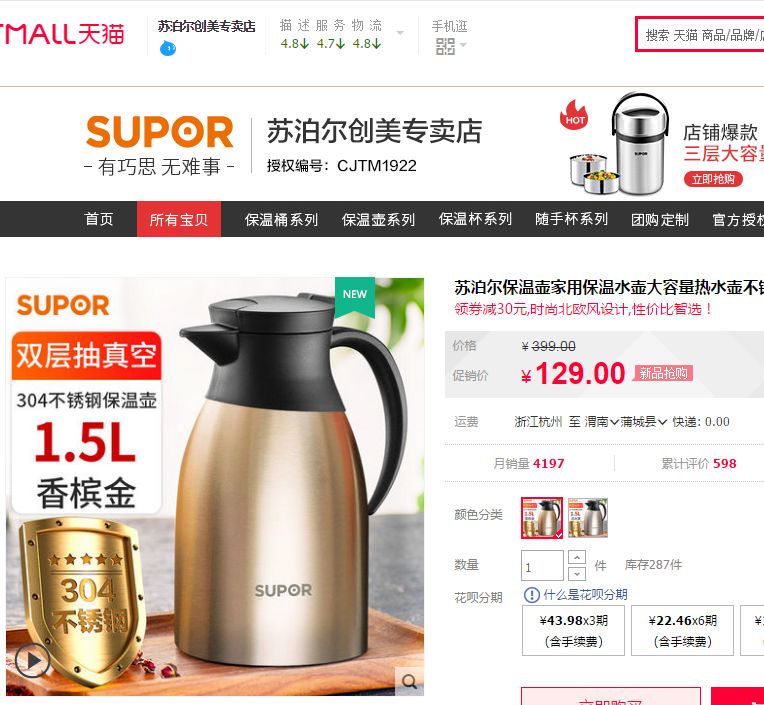Screen dimensions: 764x705
Task: Click the 搜索 天猫 search field
Action: pos(700,34)
